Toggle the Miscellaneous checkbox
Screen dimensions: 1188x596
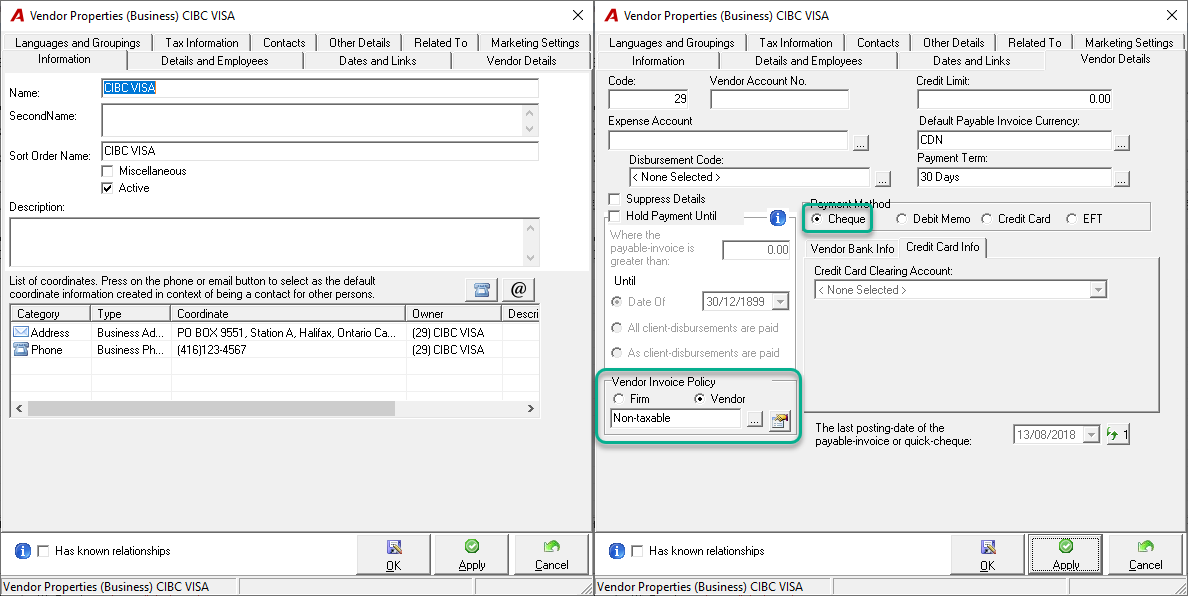[108, 171]
